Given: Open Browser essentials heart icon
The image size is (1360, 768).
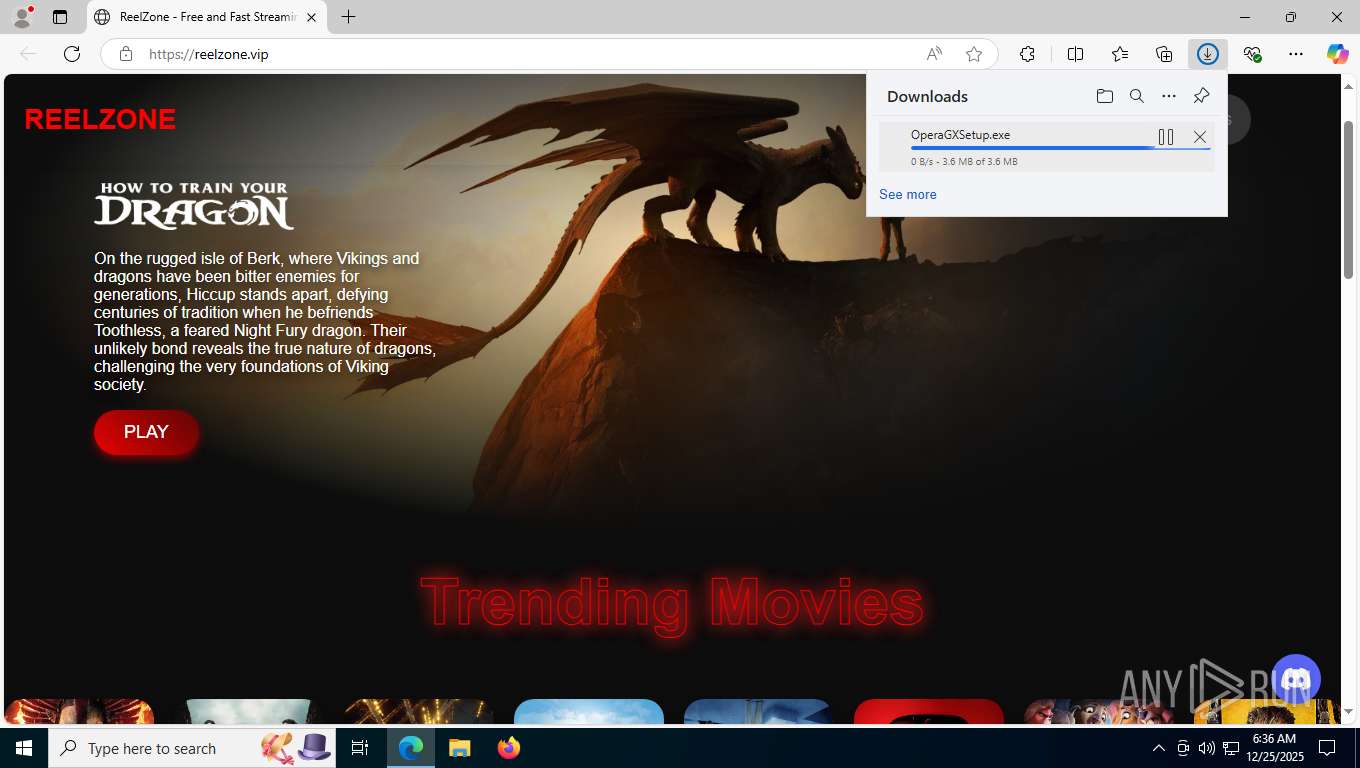Looking at the screenshot, I should 1252,54.
